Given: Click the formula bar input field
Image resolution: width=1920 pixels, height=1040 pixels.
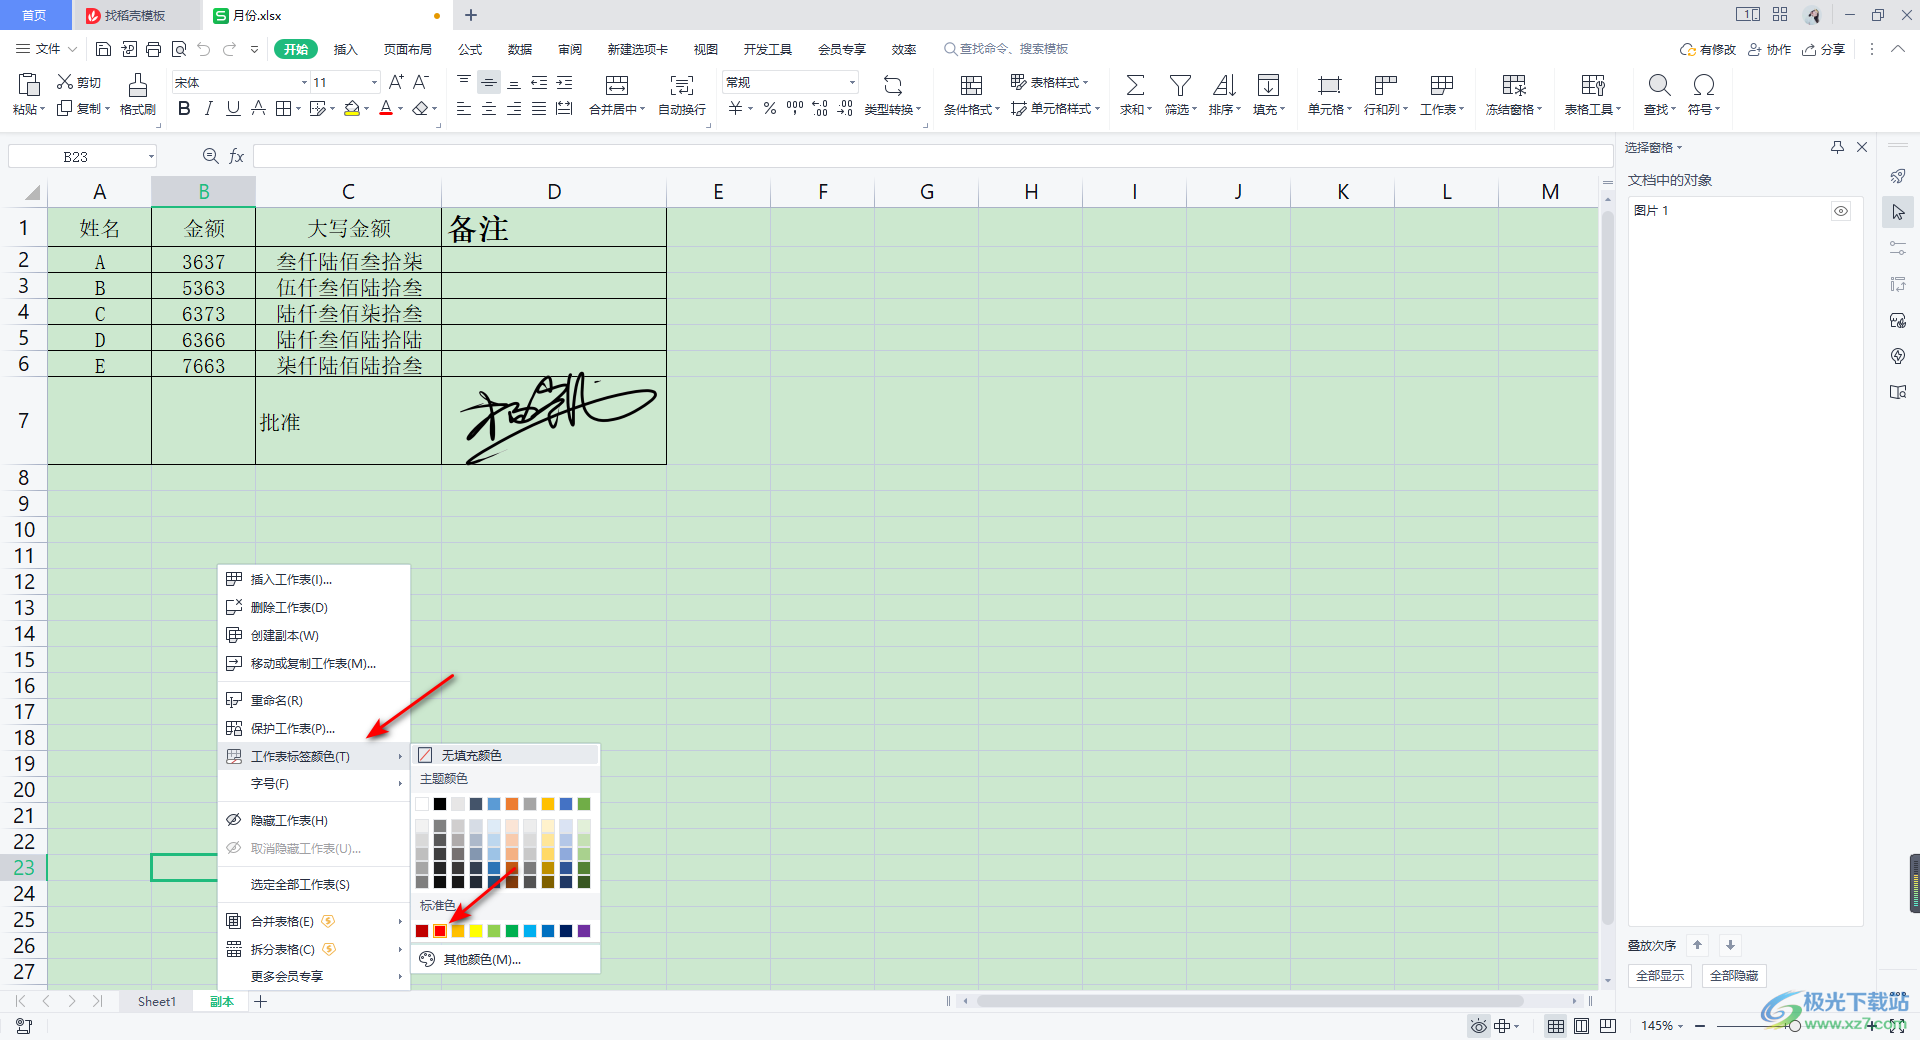Looking at the screenshot, I should pyautogui.click(x=932, y=156).
